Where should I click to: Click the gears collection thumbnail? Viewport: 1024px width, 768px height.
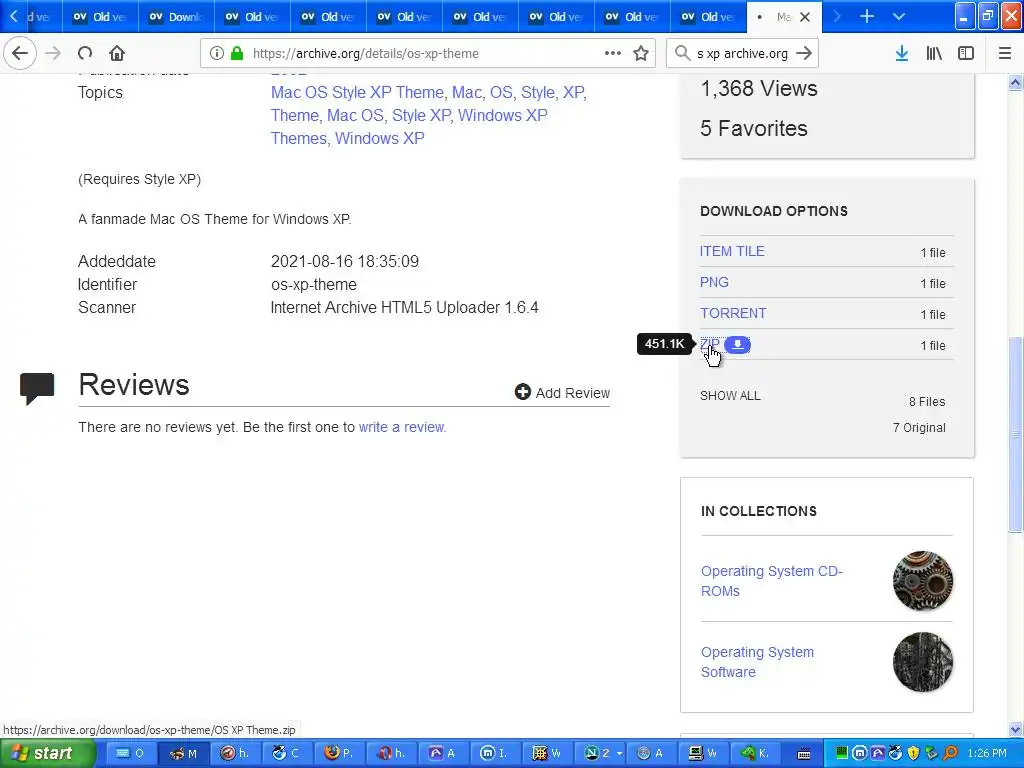[922, 581]
